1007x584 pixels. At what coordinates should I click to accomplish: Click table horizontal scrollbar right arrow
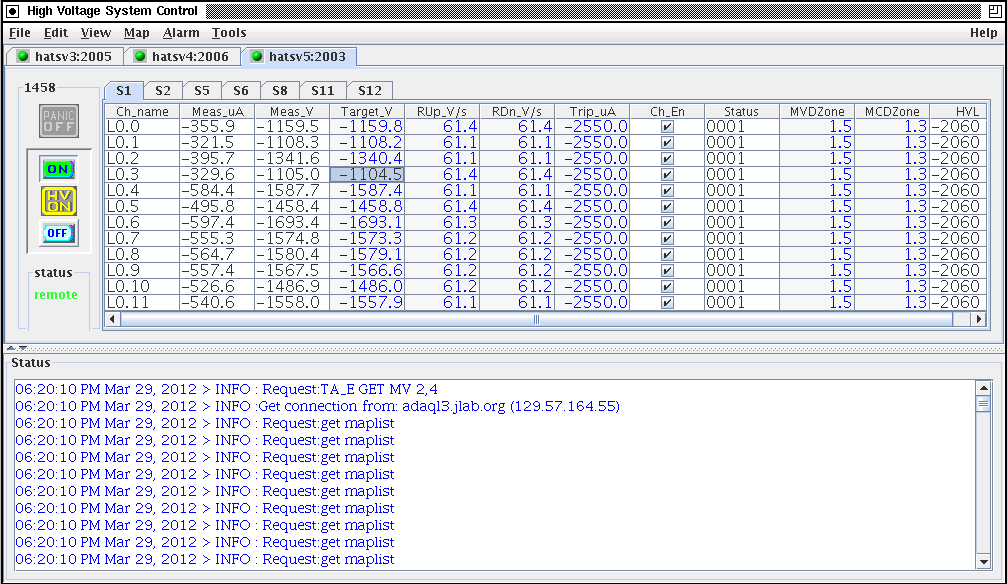978,319
